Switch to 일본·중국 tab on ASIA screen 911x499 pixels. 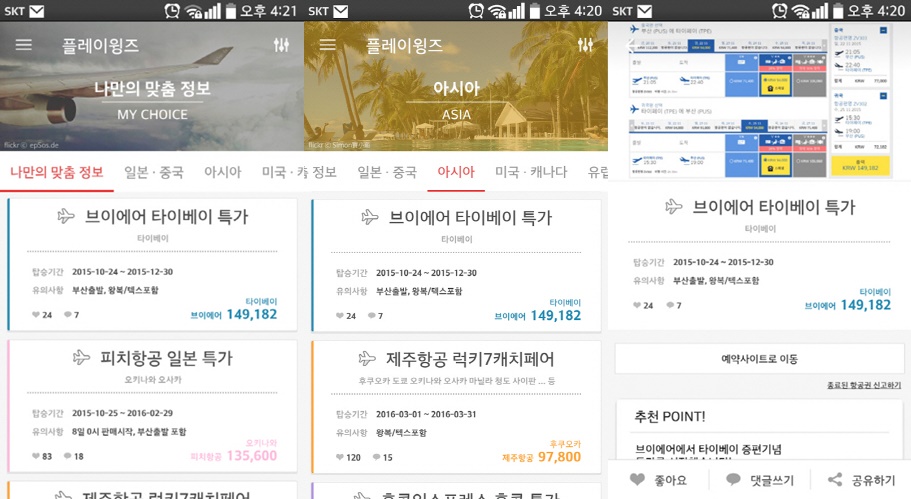(x=387, y=172)
